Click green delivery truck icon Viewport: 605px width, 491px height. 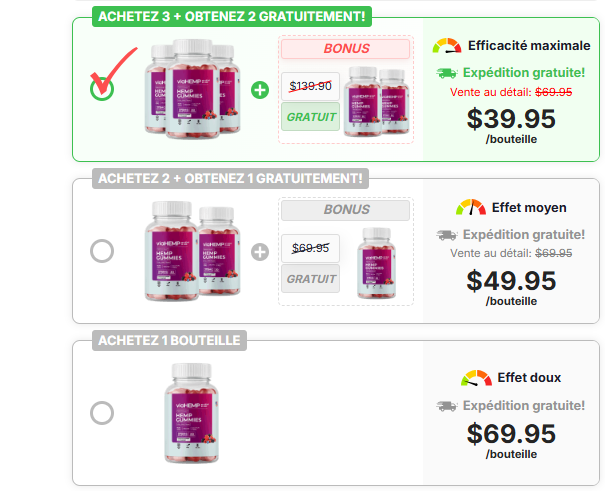447,73
